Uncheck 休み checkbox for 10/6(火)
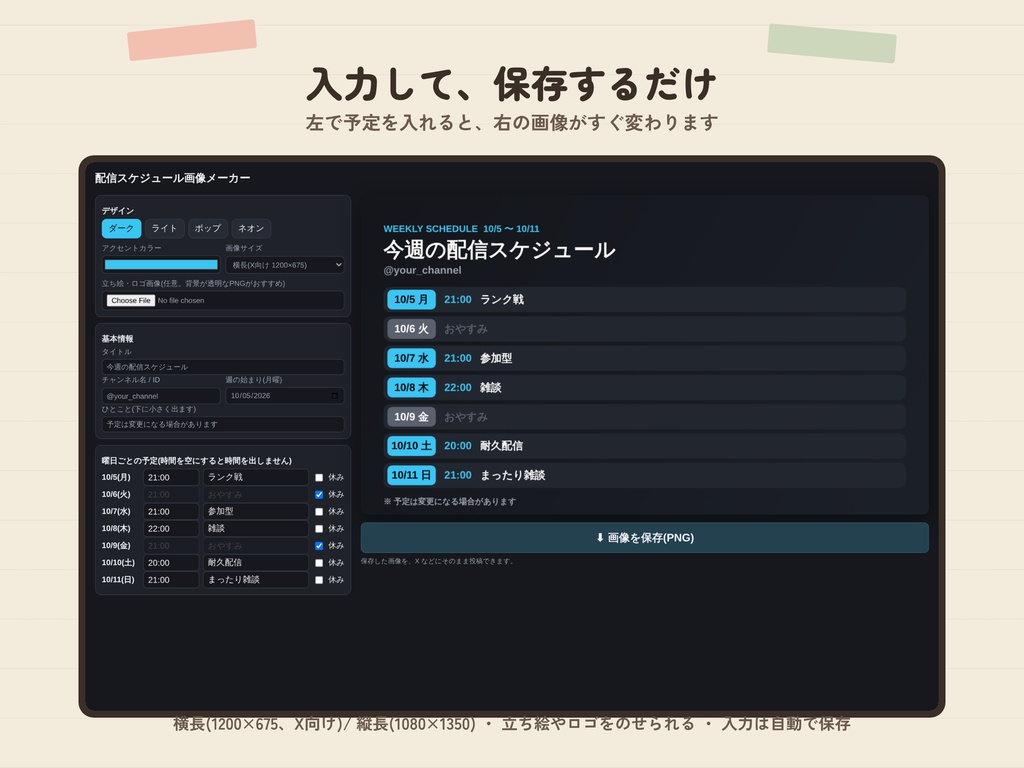The image size is (1024, 768). (319, 494)
